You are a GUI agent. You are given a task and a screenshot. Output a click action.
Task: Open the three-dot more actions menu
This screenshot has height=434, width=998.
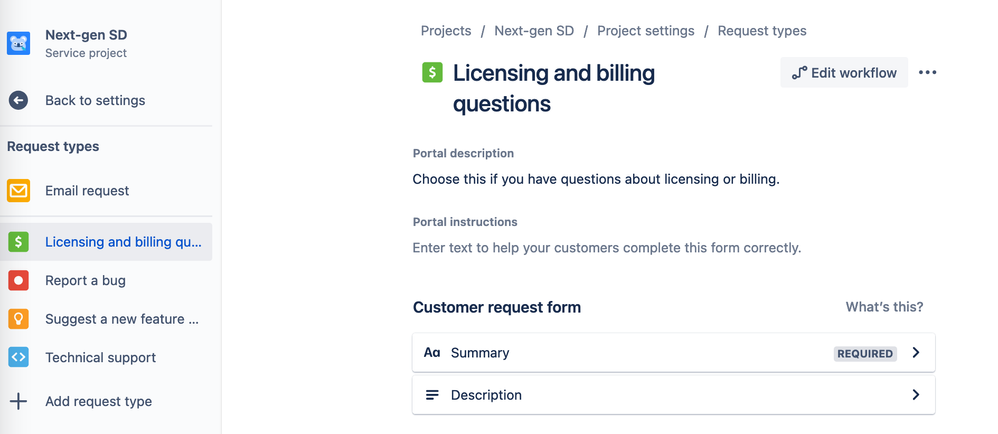coord(927,73)
